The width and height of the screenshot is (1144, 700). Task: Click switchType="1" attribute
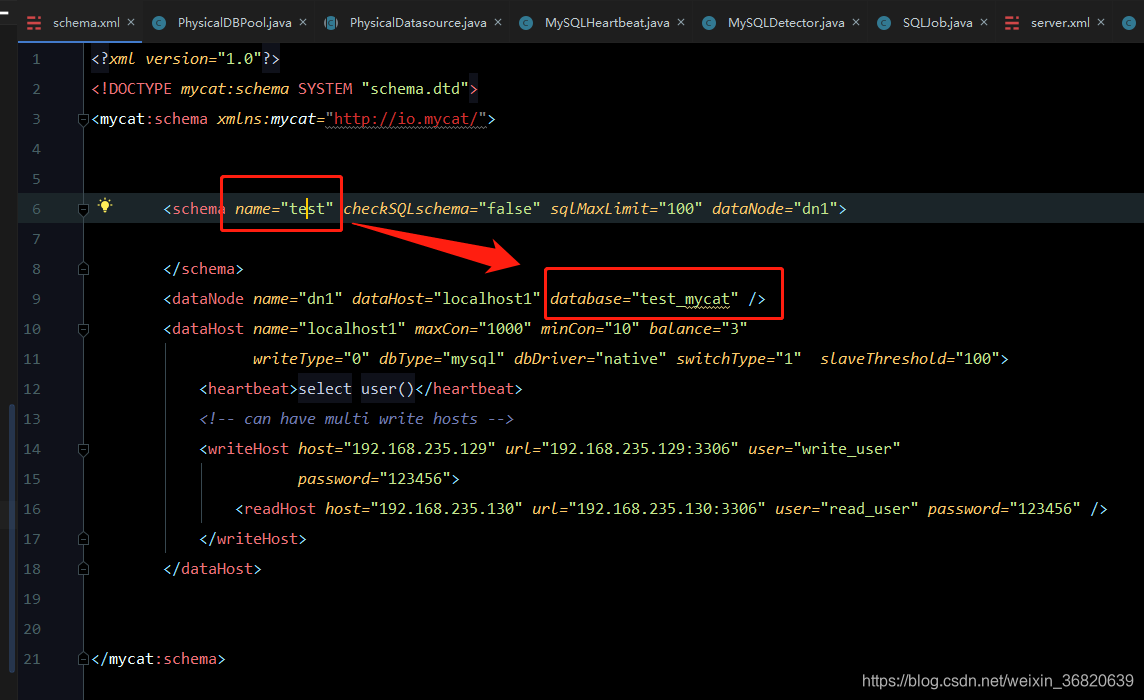tap(739, 359)
